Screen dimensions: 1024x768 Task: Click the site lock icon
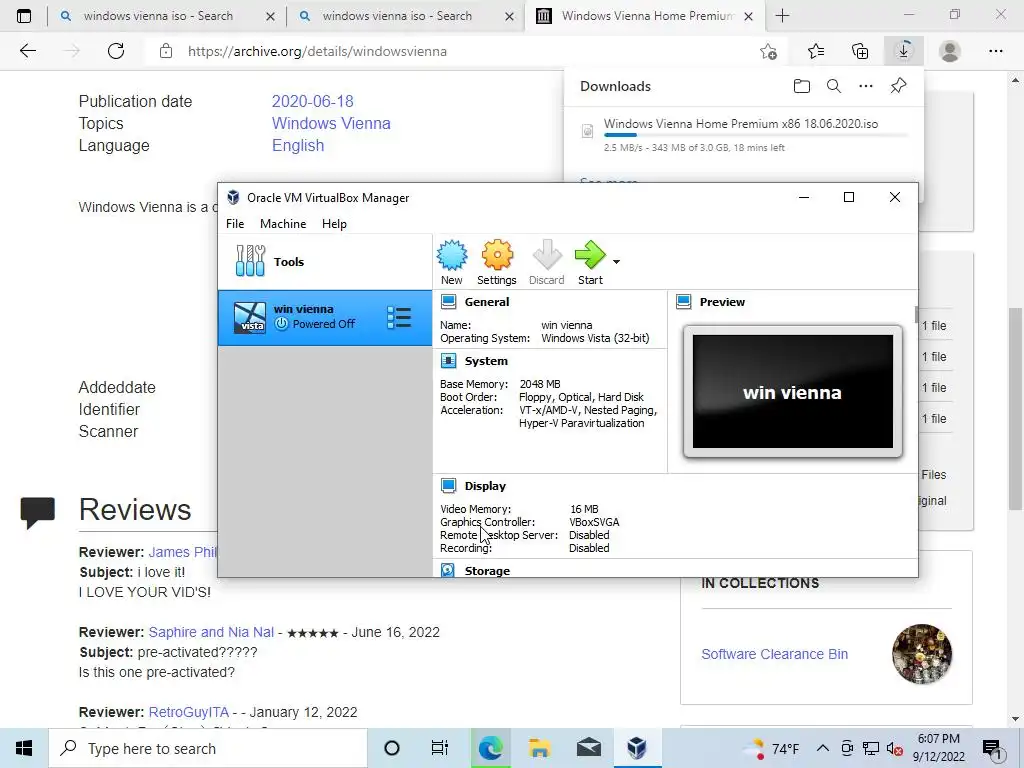[166, 51]
